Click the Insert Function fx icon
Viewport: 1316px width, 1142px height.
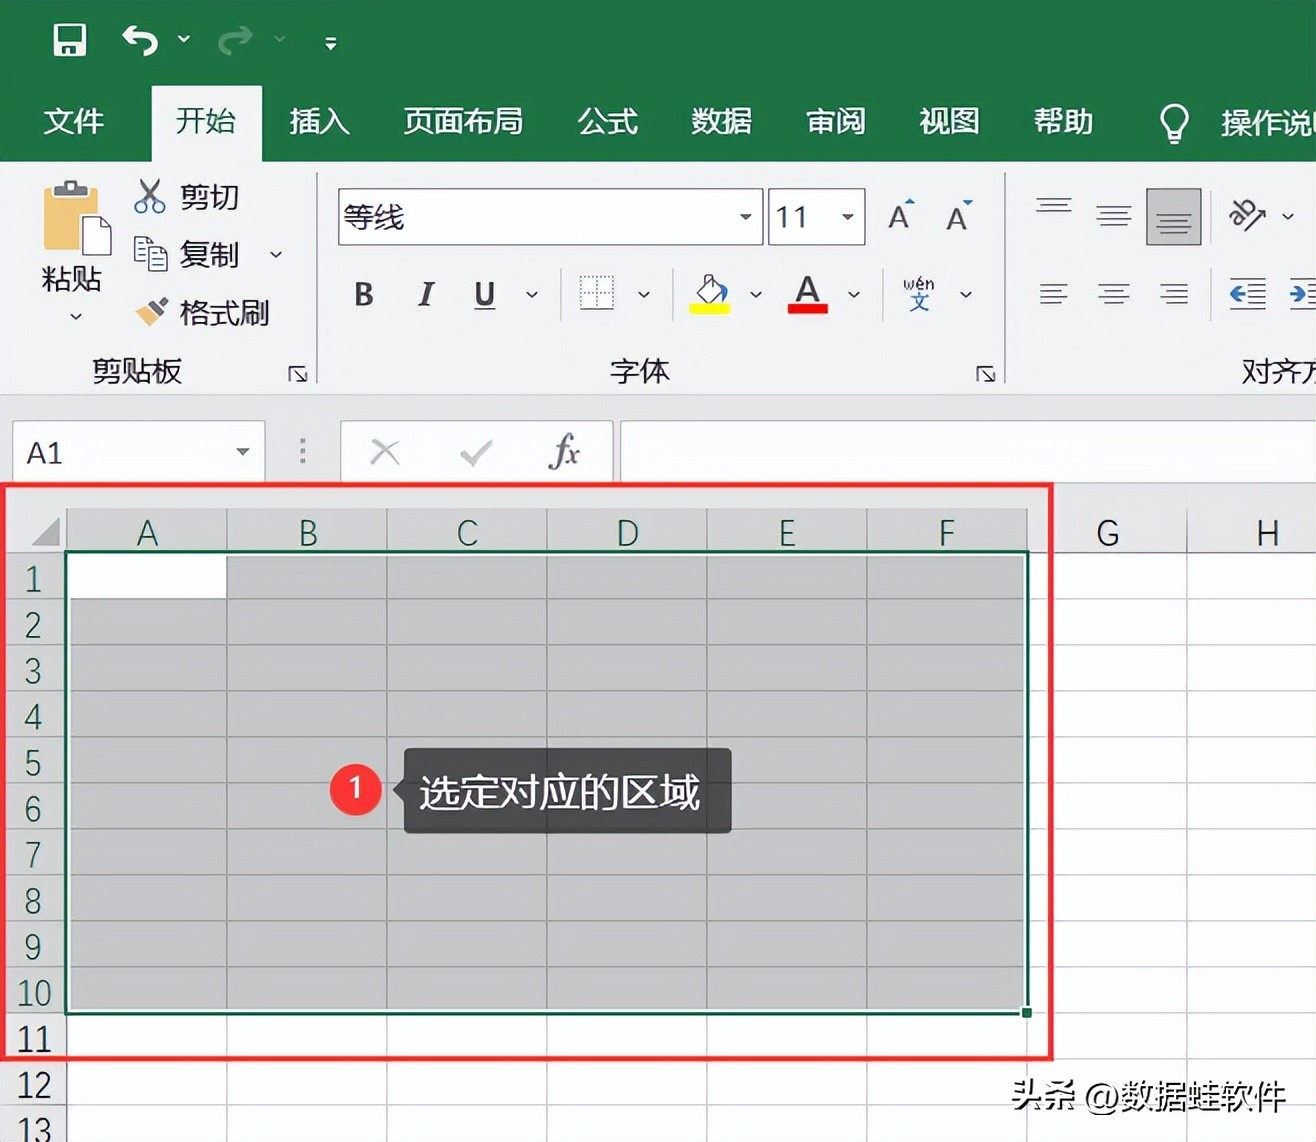[x=564, y=452]
